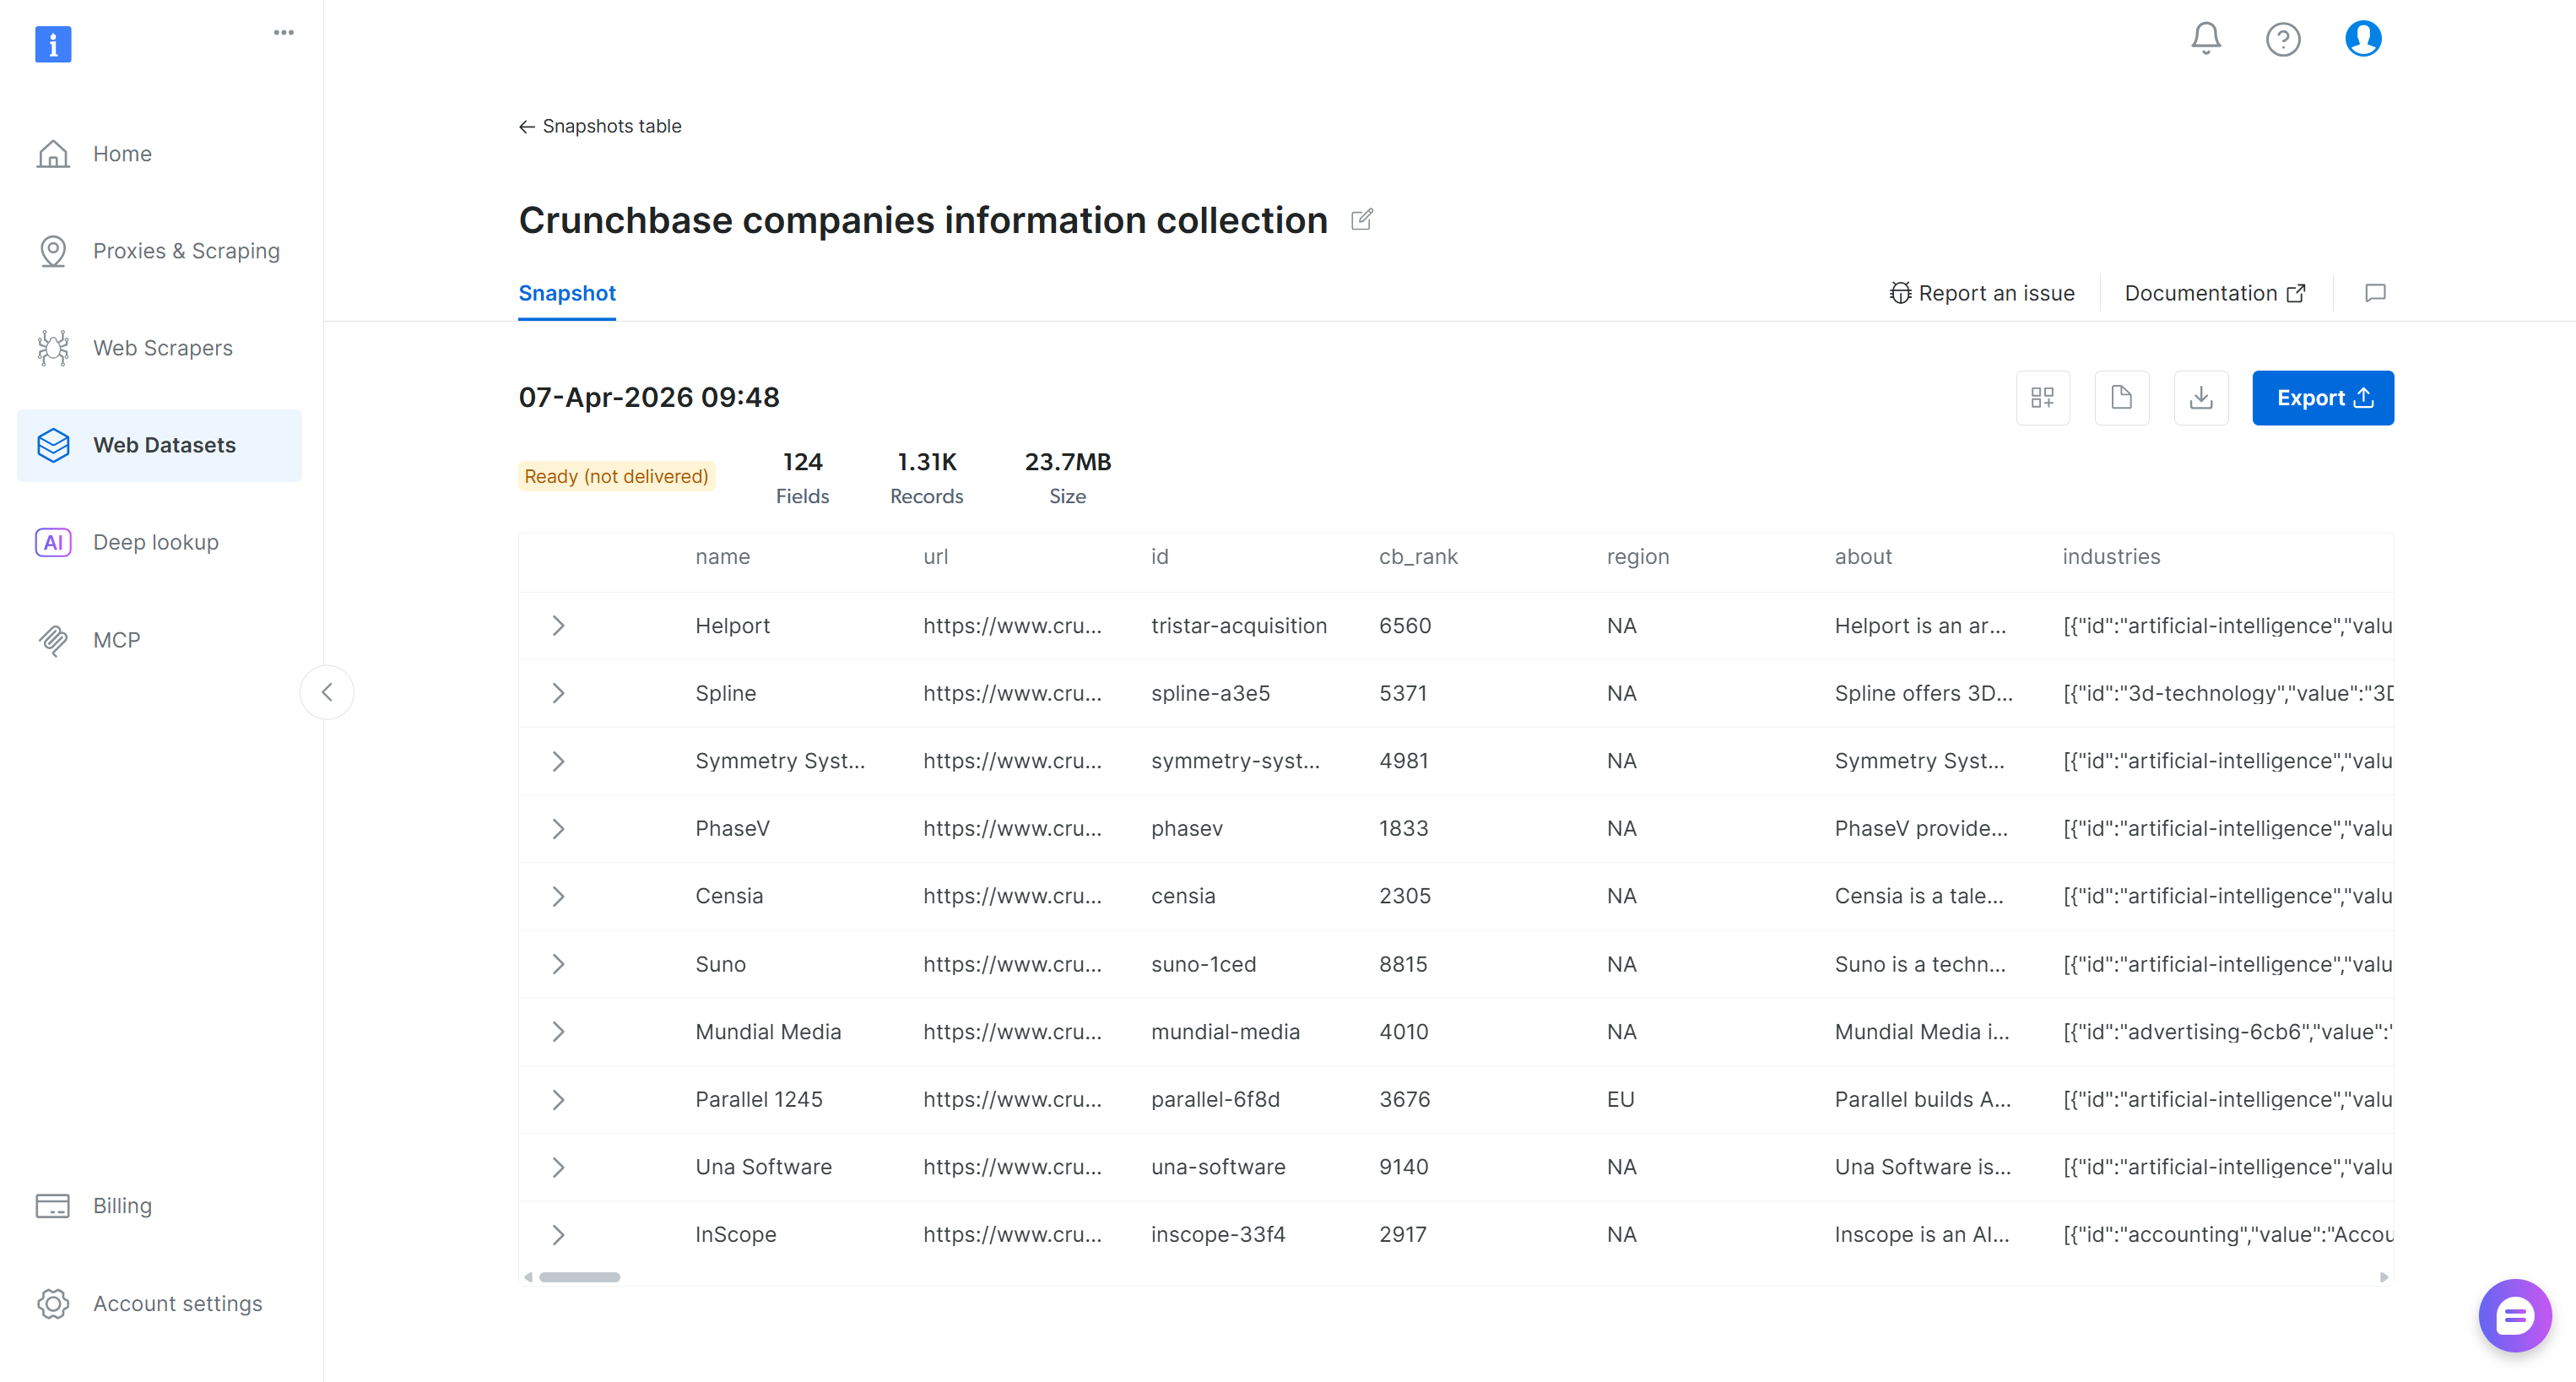The width and height of the screenshot is (2576, 1382).
Task: Edit the dataset title with the pencil icon
Action: pos(1361,219)
